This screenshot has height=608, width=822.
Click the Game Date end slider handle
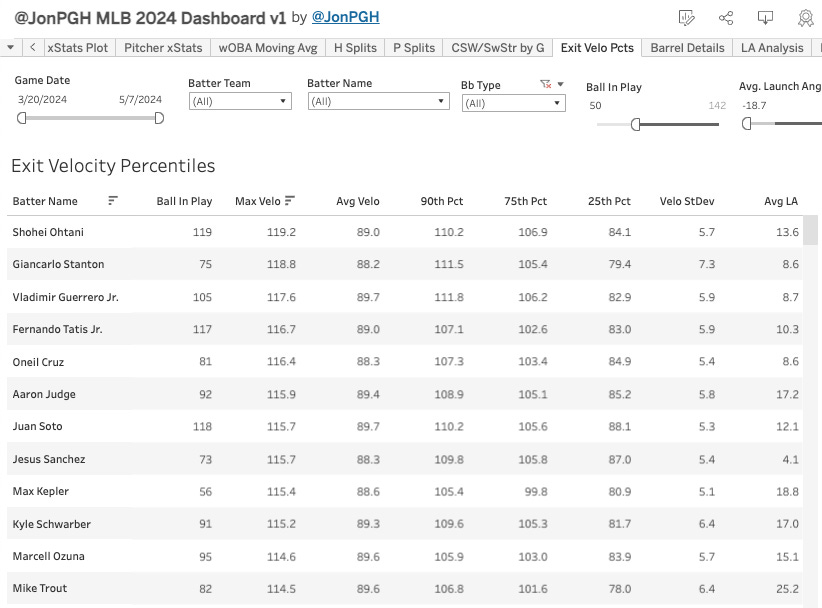[159, 118]
